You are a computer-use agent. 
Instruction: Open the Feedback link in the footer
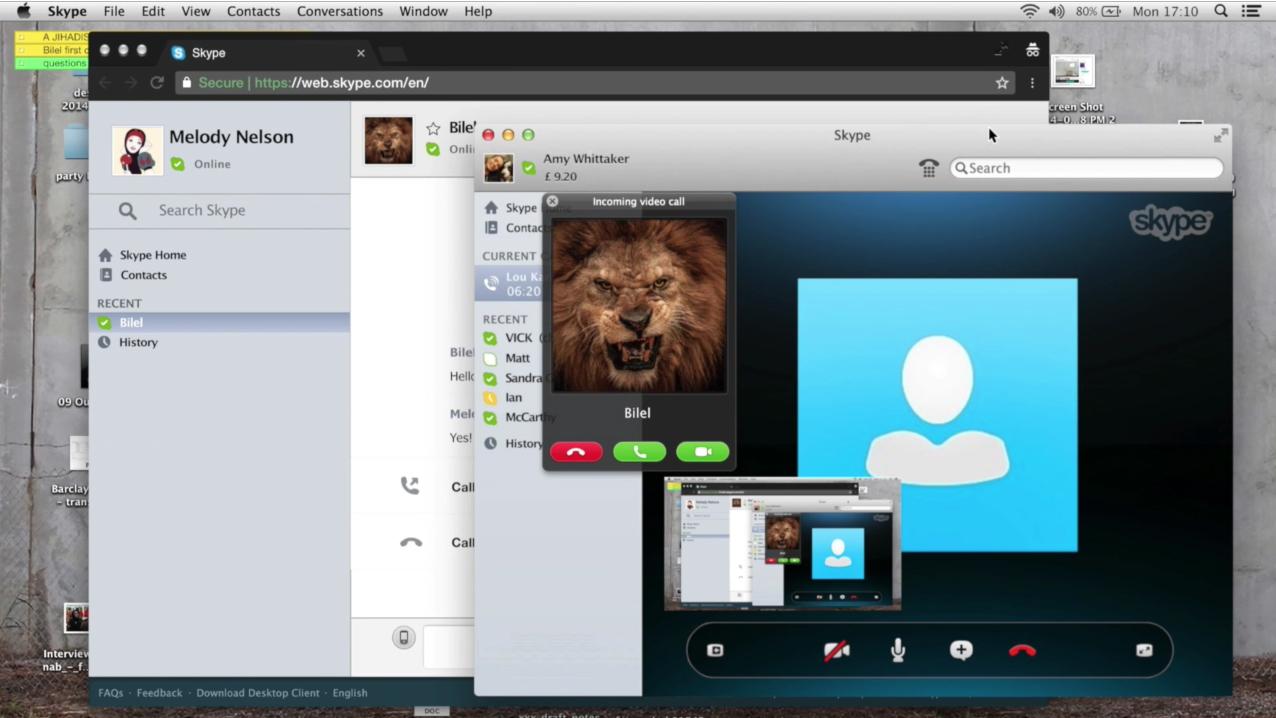(x=160, y=693)
